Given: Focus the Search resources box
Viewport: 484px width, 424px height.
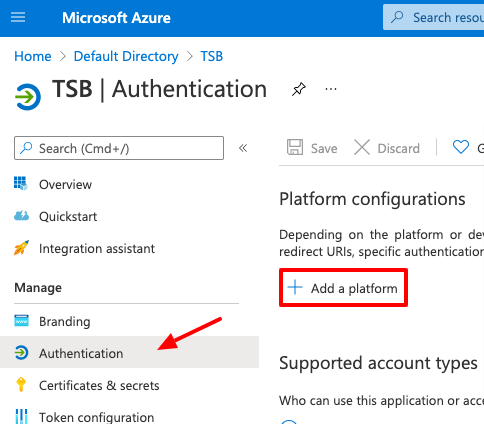Looking at the screenshot, I should coord(433,17).
